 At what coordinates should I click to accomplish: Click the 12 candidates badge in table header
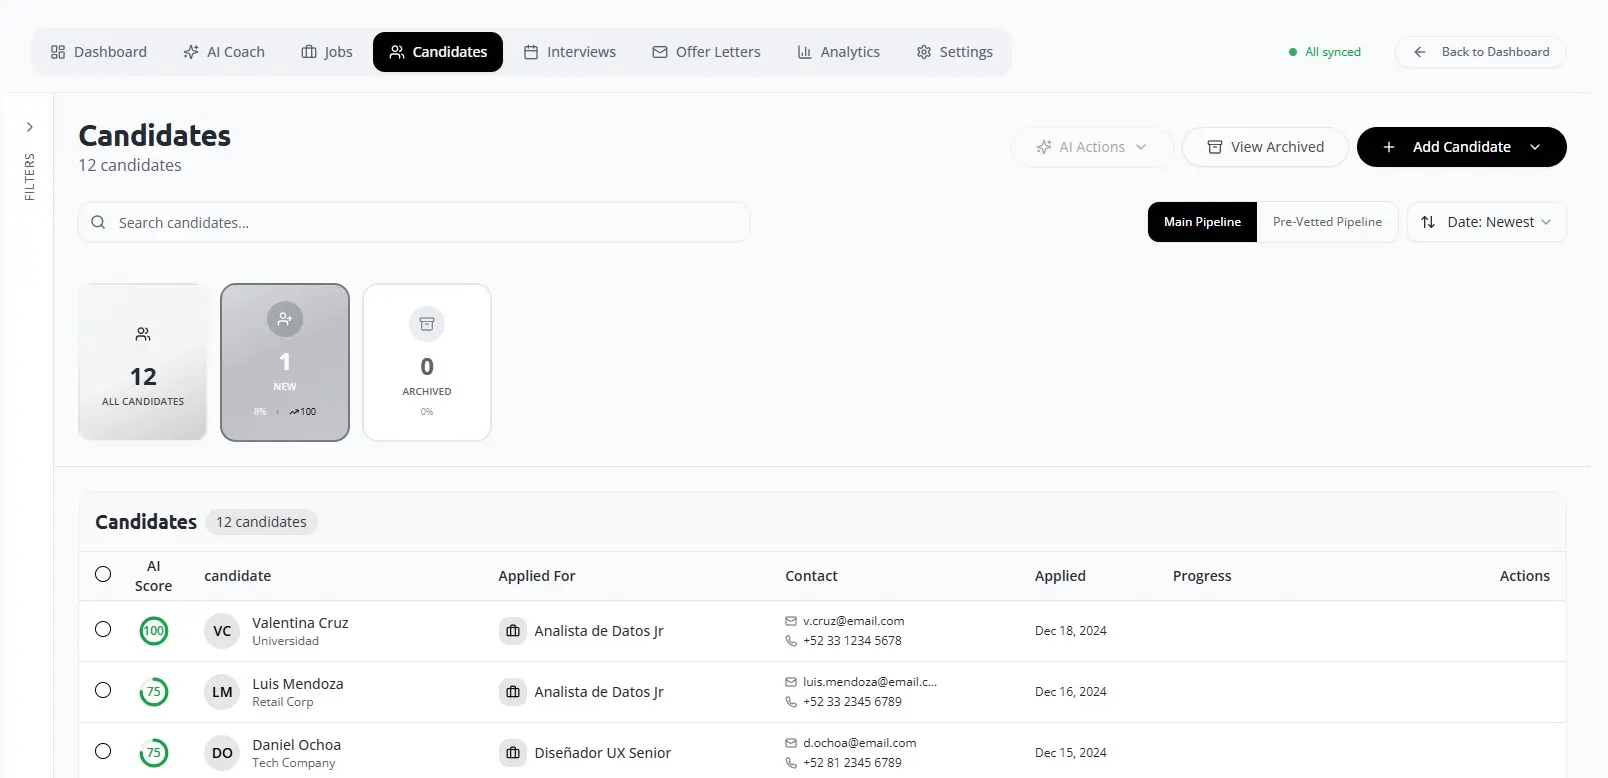(x=262, y=522)
